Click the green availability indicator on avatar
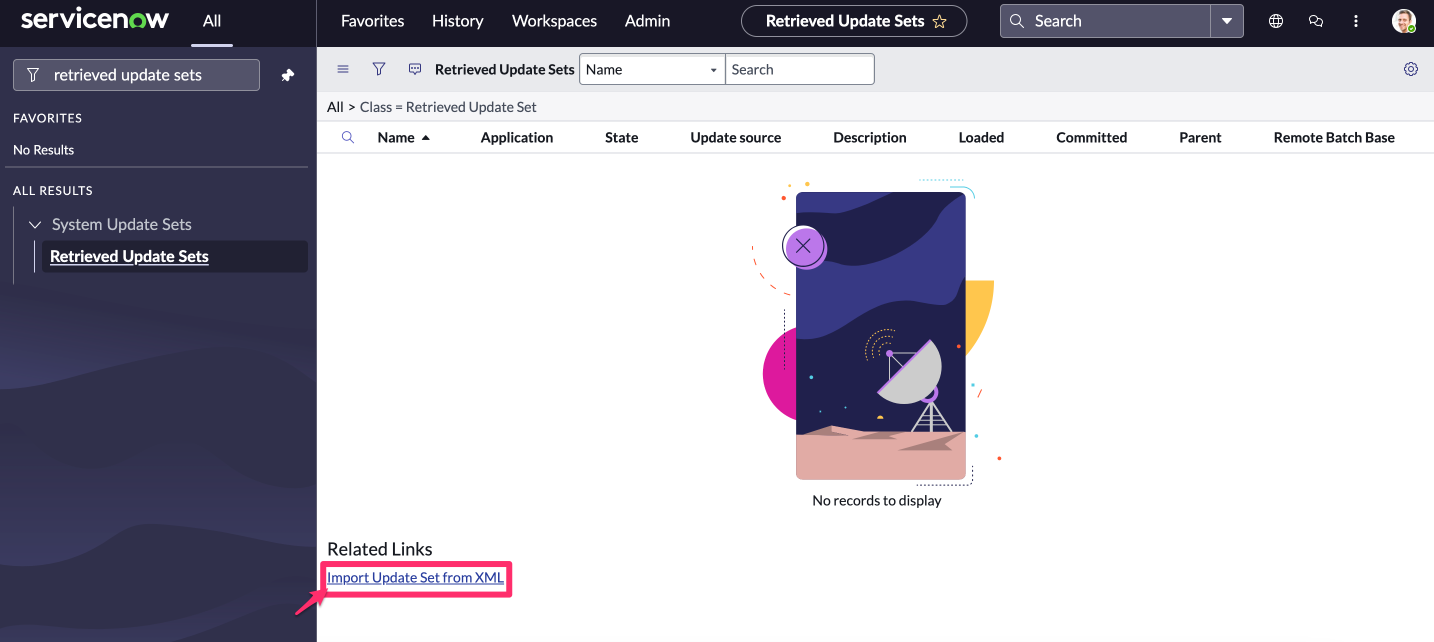The height and width of the screenshot is (642, 1434). coord(1413,29)
